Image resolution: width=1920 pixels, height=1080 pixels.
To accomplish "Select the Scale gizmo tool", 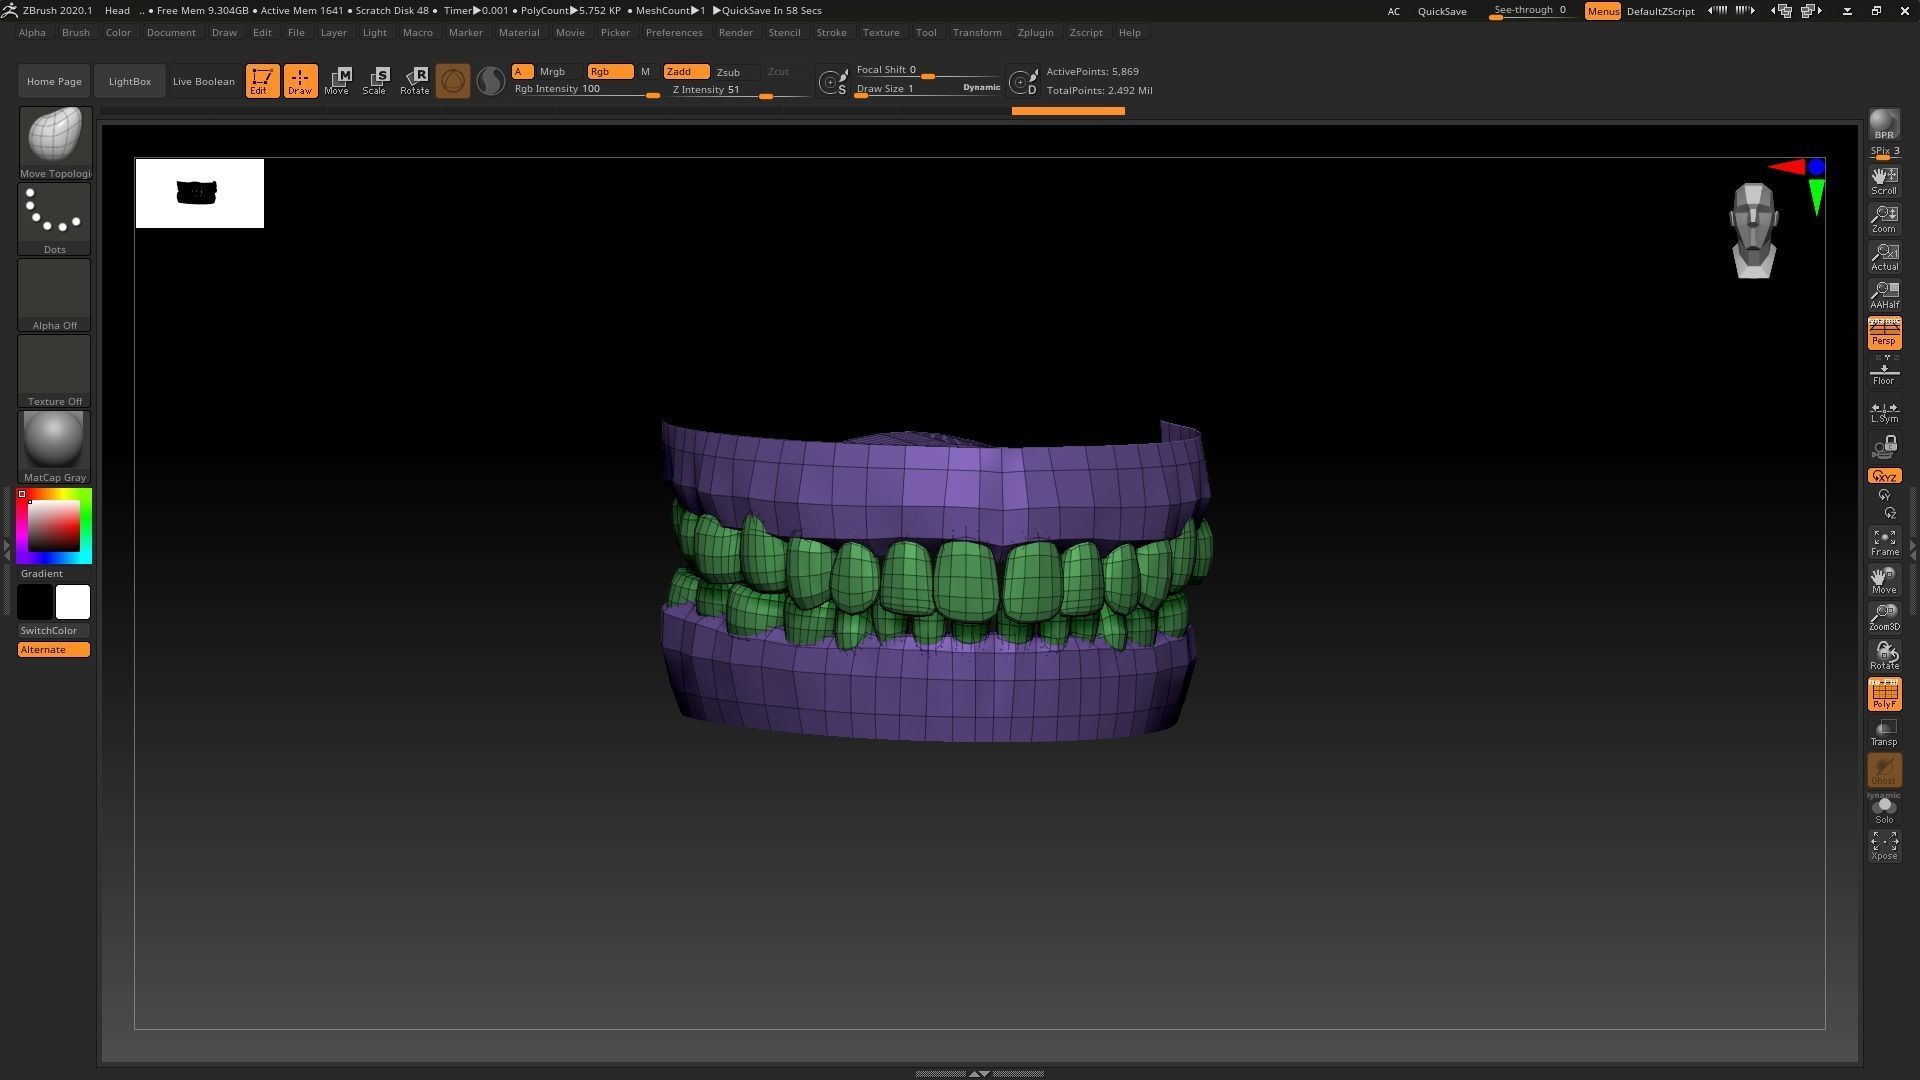I will point(375,81).
